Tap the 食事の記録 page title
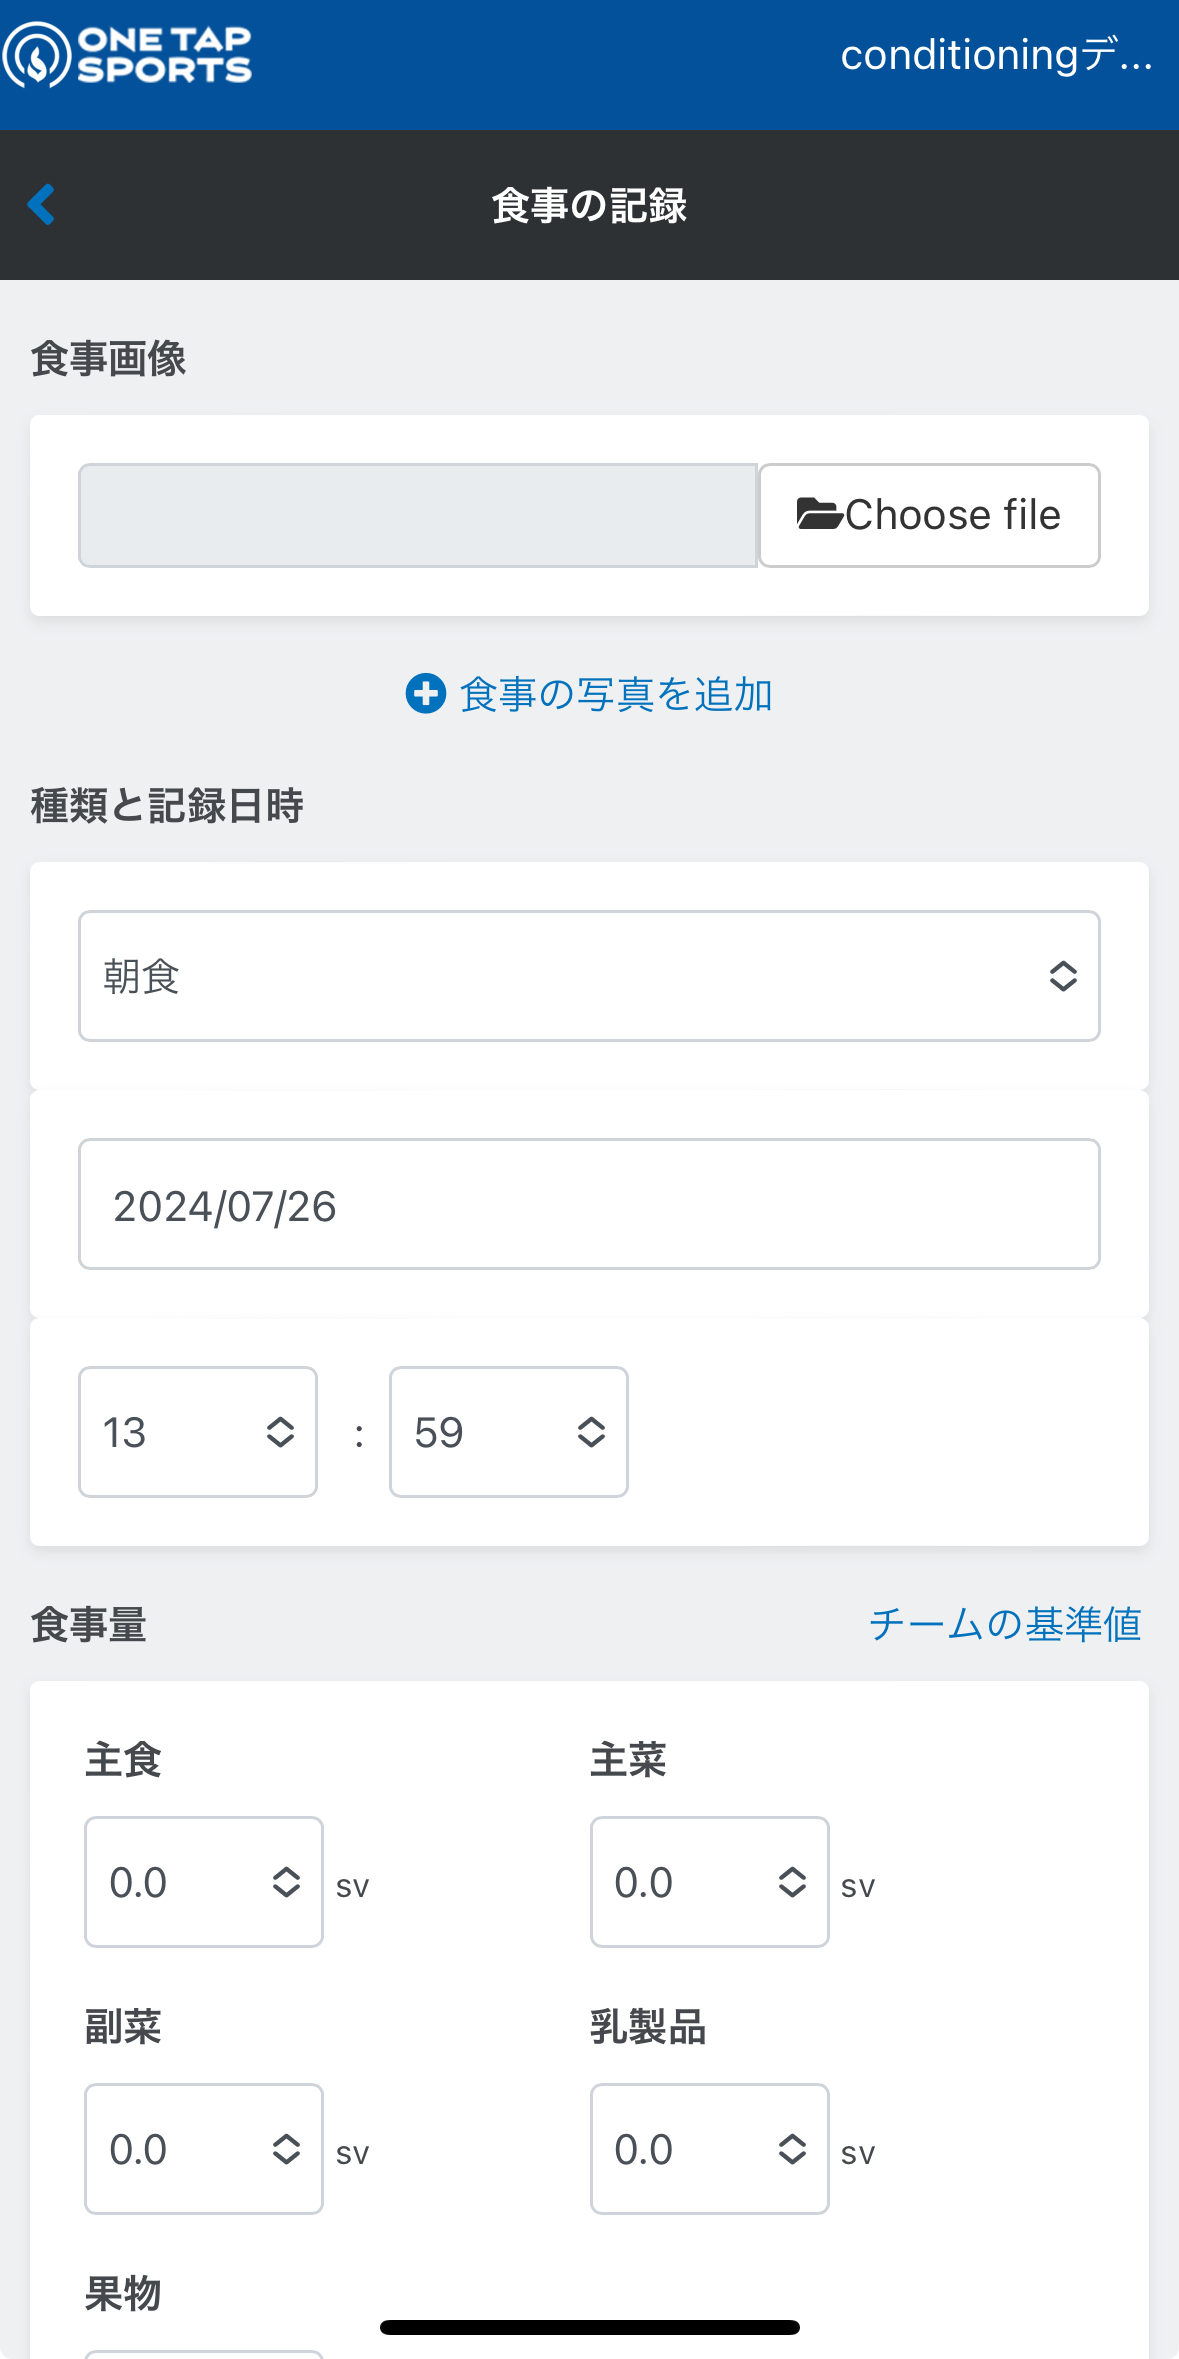The height and width of the screenshot is (2359, 1179). pos(589,205)
